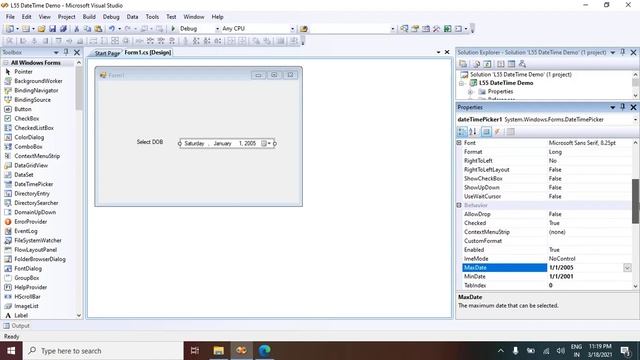
Task: Click View Code icon in Solution Explorer
Action: click(500, 64)
